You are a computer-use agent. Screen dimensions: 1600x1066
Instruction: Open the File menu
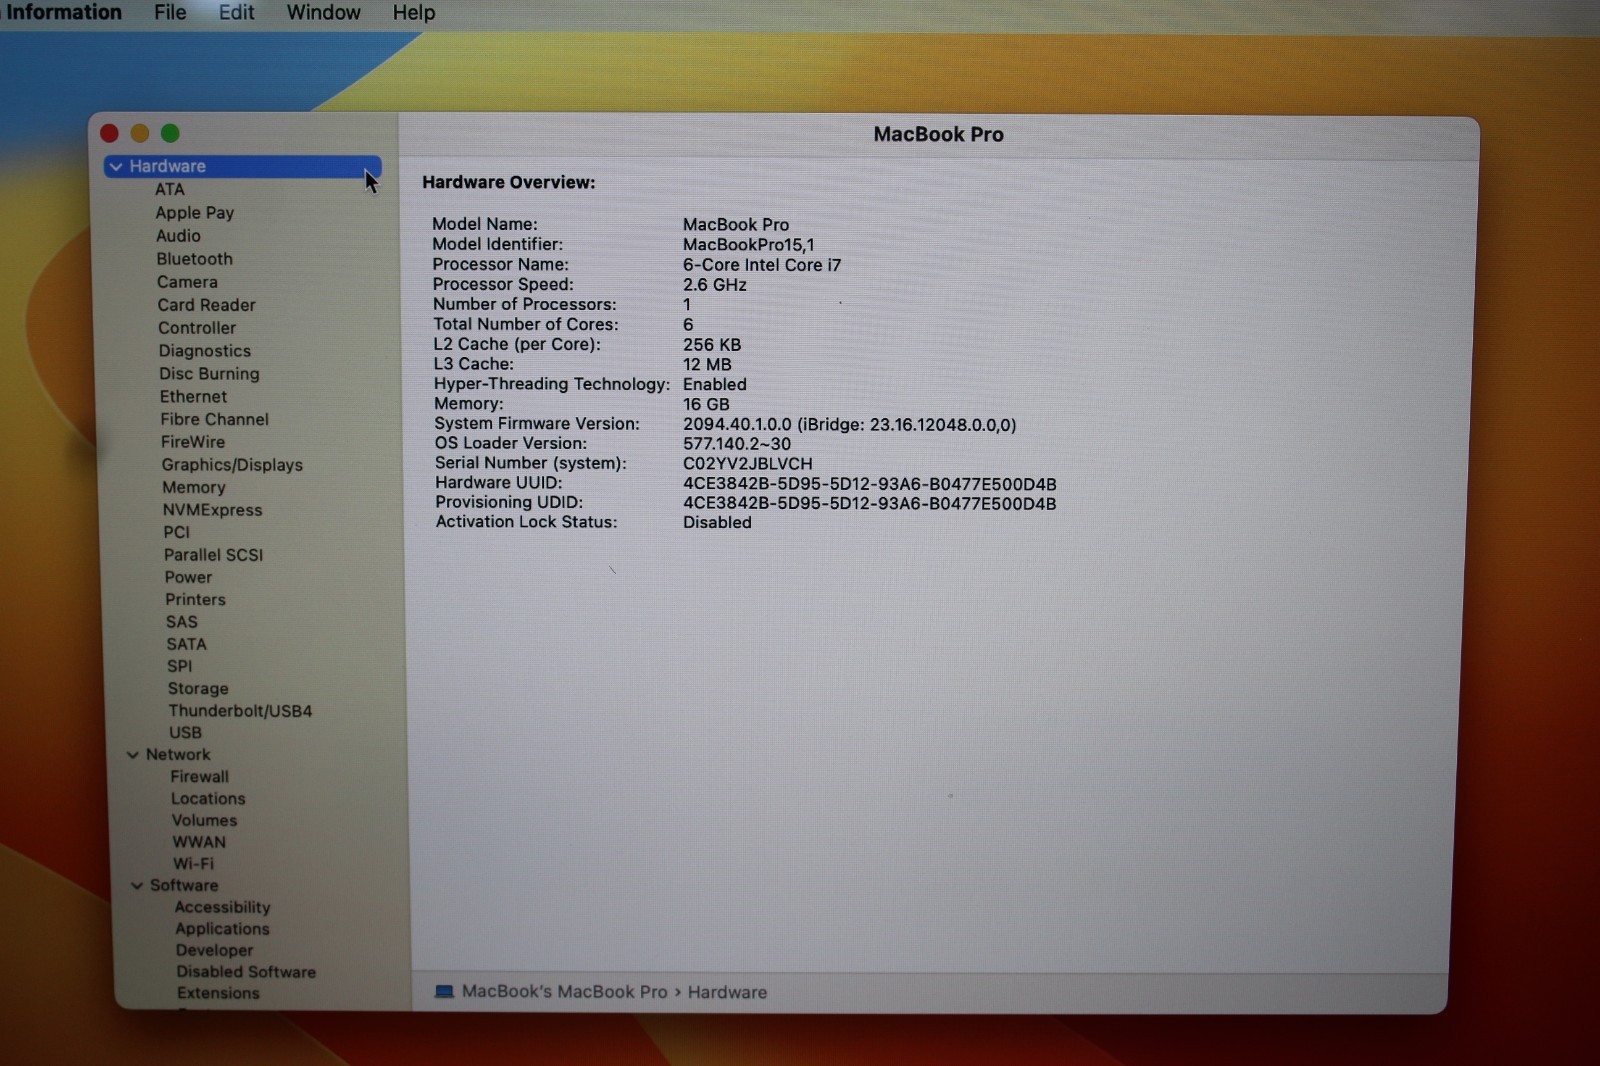[x=170, y=13]
